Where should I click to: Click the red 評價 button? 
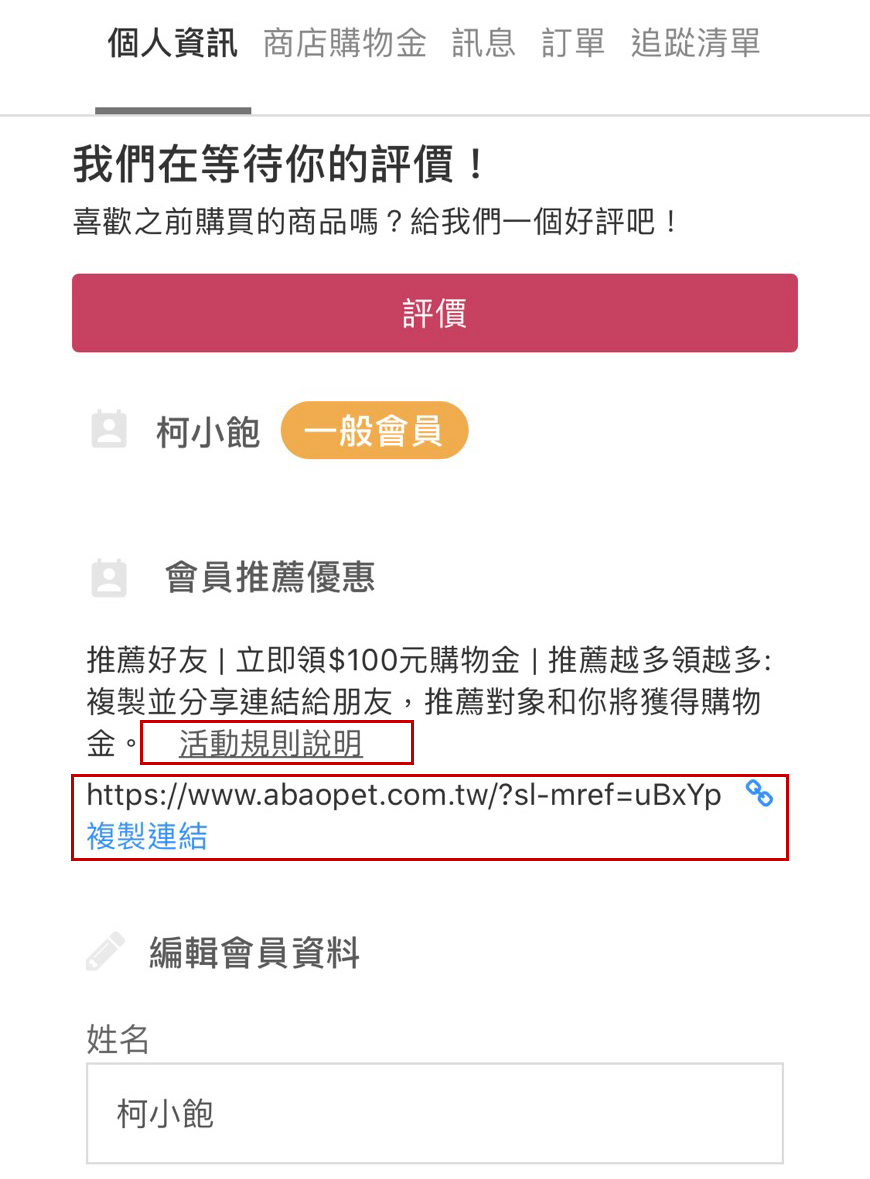click(435, 313)
